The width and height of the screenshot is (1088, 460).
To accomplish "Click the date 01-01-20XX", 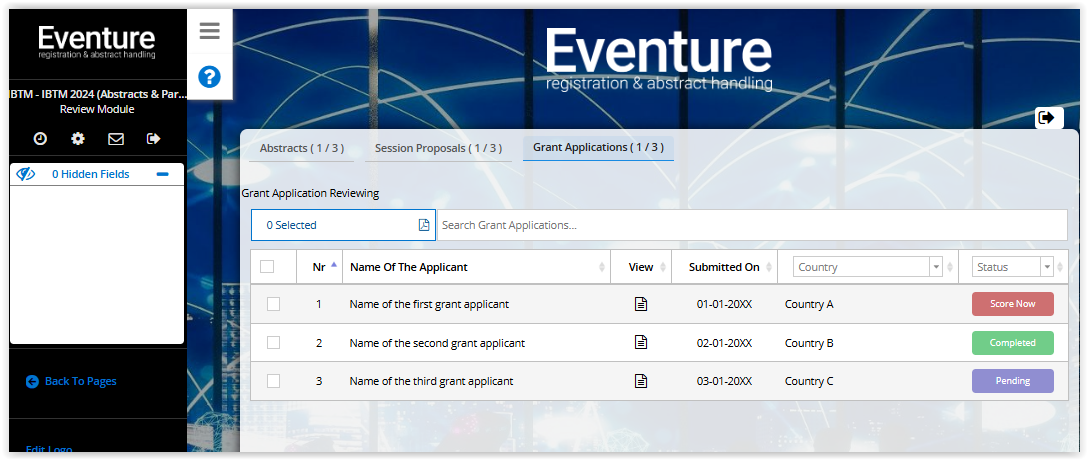I will (724, 304).
